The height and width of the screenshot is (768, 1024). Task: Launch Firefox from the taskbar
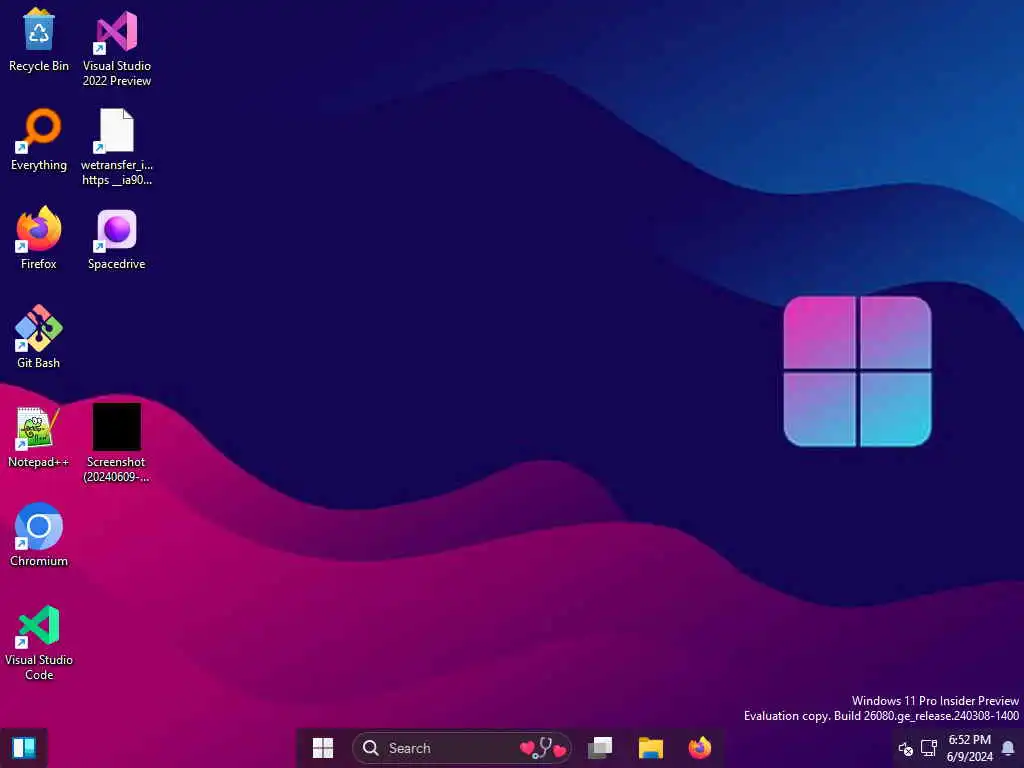(700, 748)
